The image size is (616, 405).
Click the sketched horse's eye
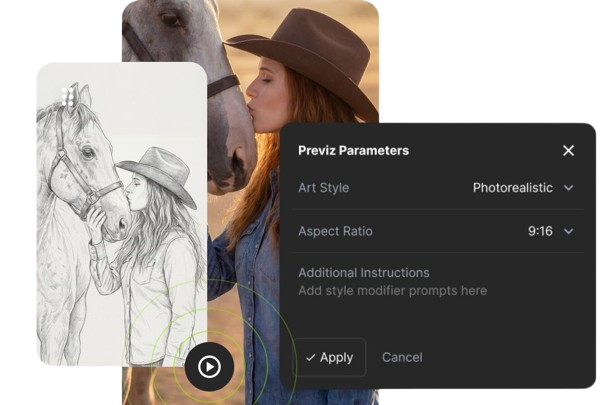point(86,153)
